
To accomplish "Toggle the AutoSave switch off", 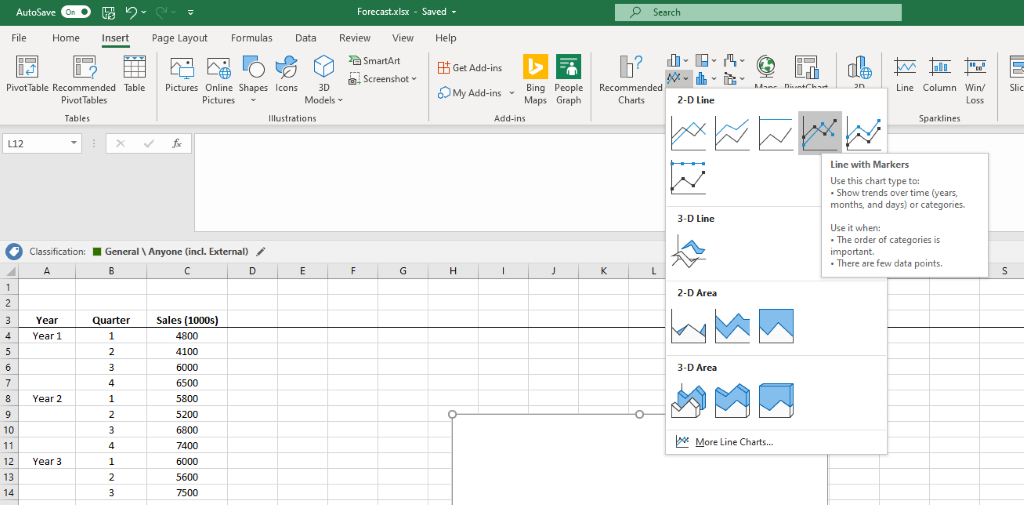I will coord(76,12).
